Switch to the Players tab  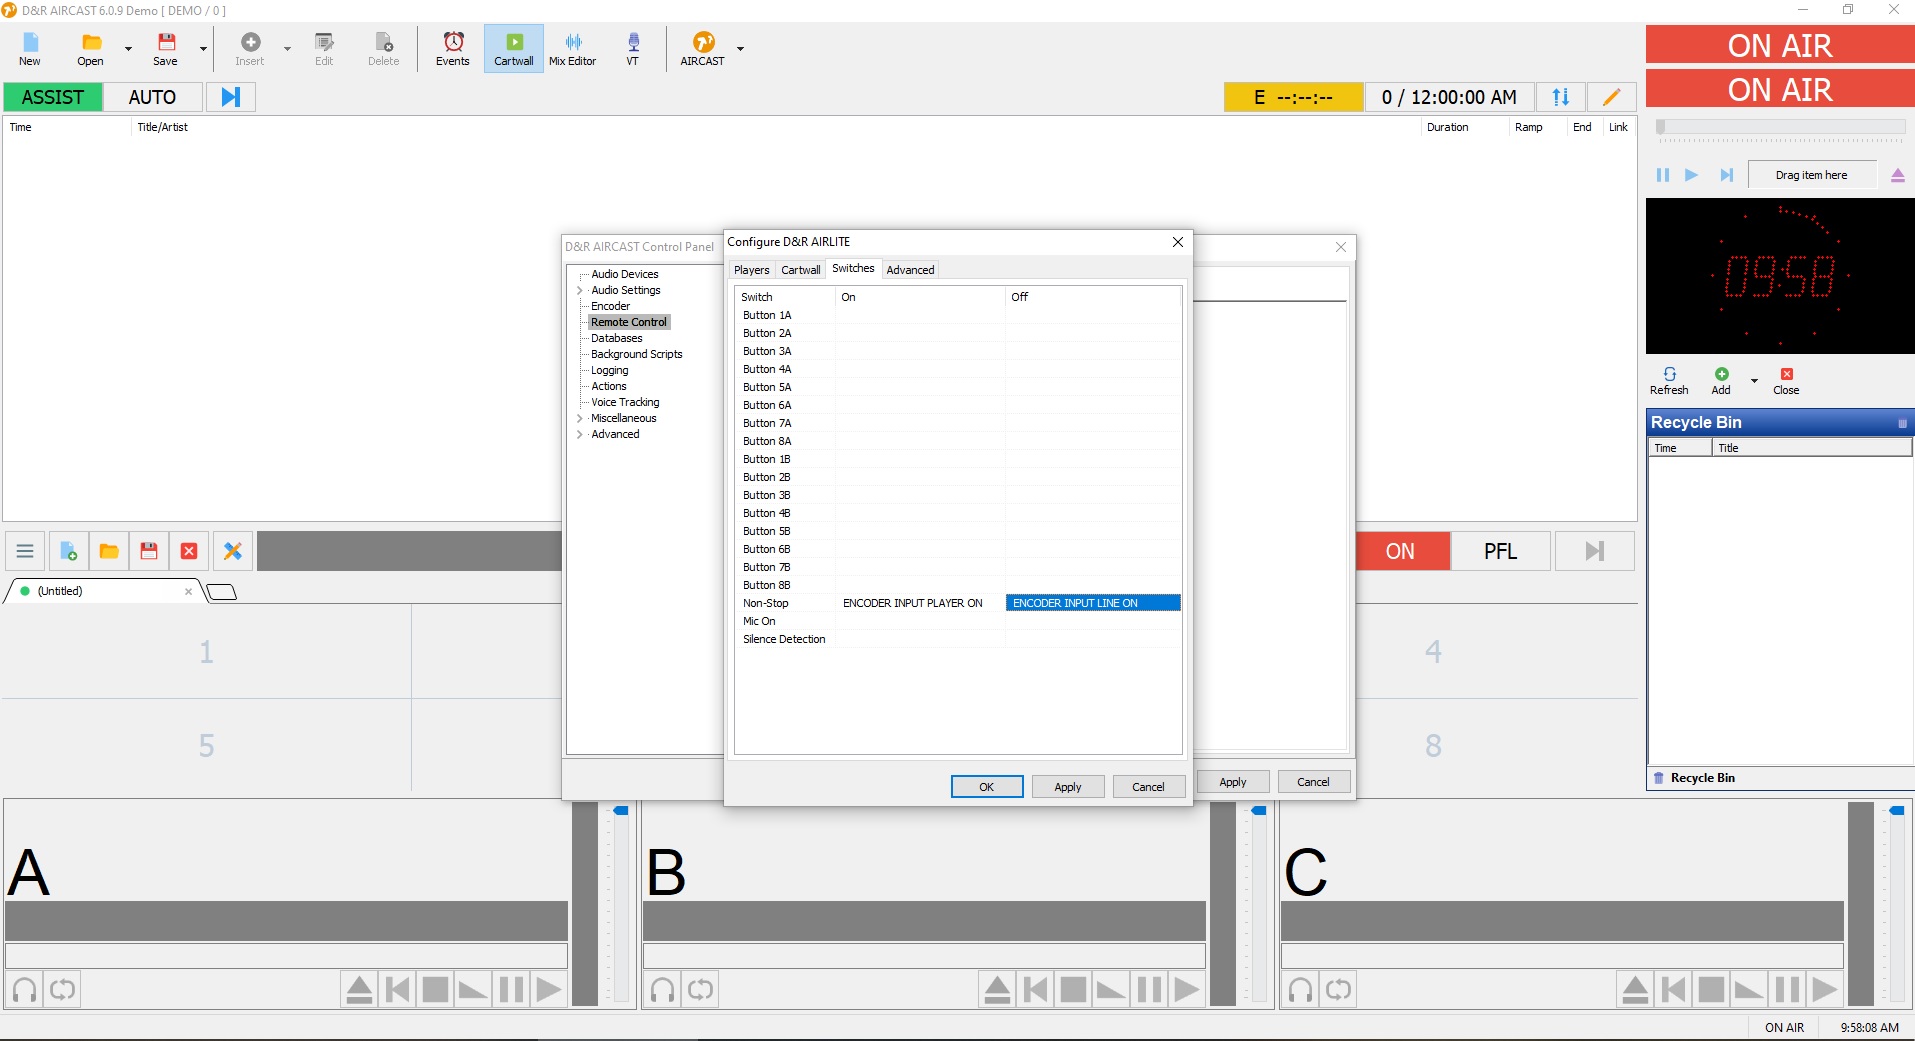[751, 270]
